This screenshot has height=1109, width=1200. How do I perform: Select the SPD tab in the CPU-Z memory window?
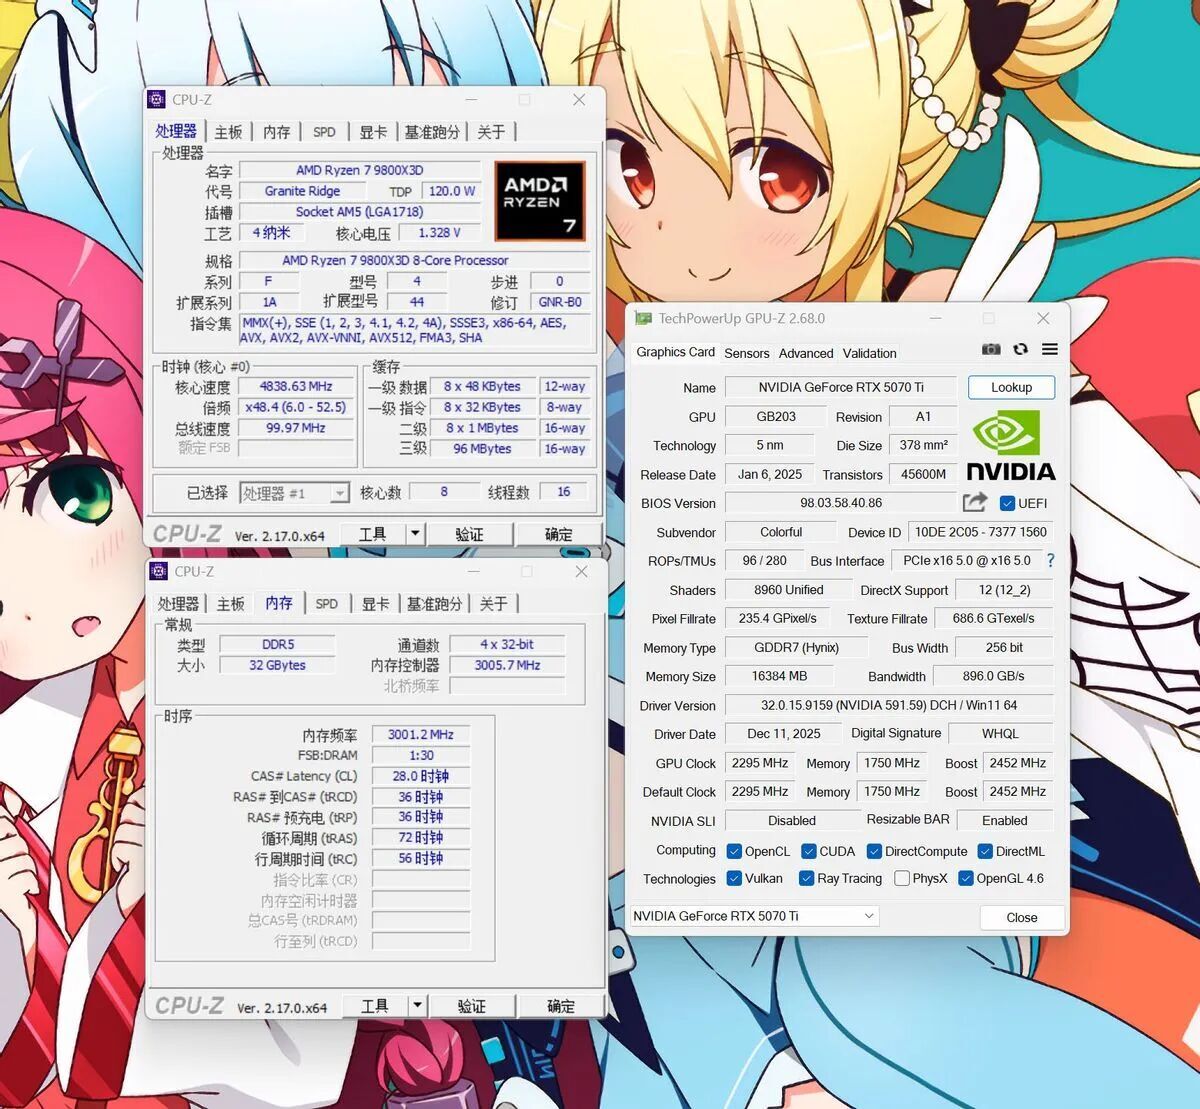click(327, 604)
